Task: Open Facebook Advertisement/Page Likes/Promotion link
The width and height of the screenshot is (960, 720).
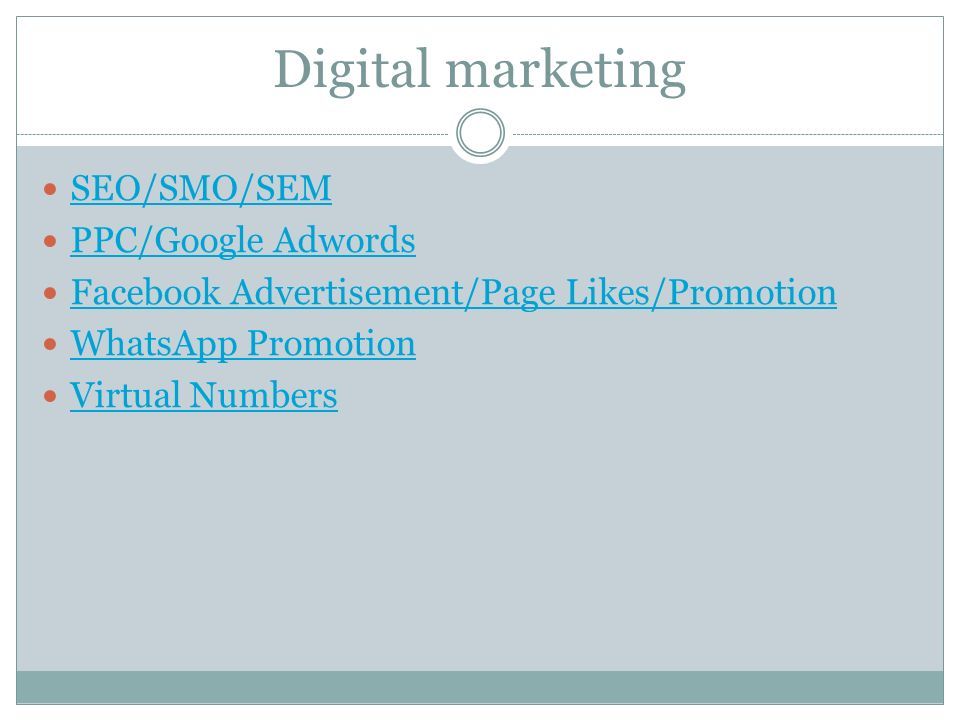Action: click(x=454, y=292)
